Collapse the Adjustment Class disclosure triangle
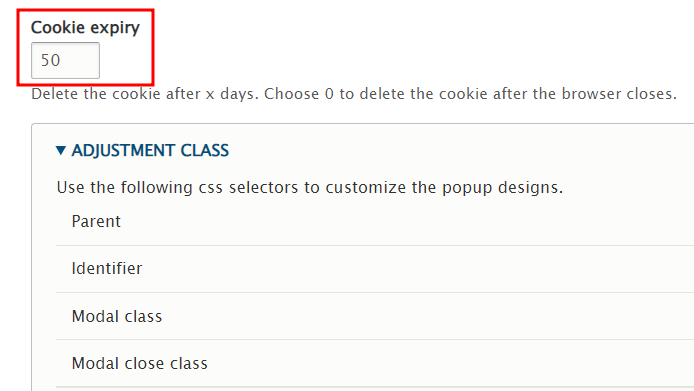This screenshot has height=391, width=694. coord(61,151)
